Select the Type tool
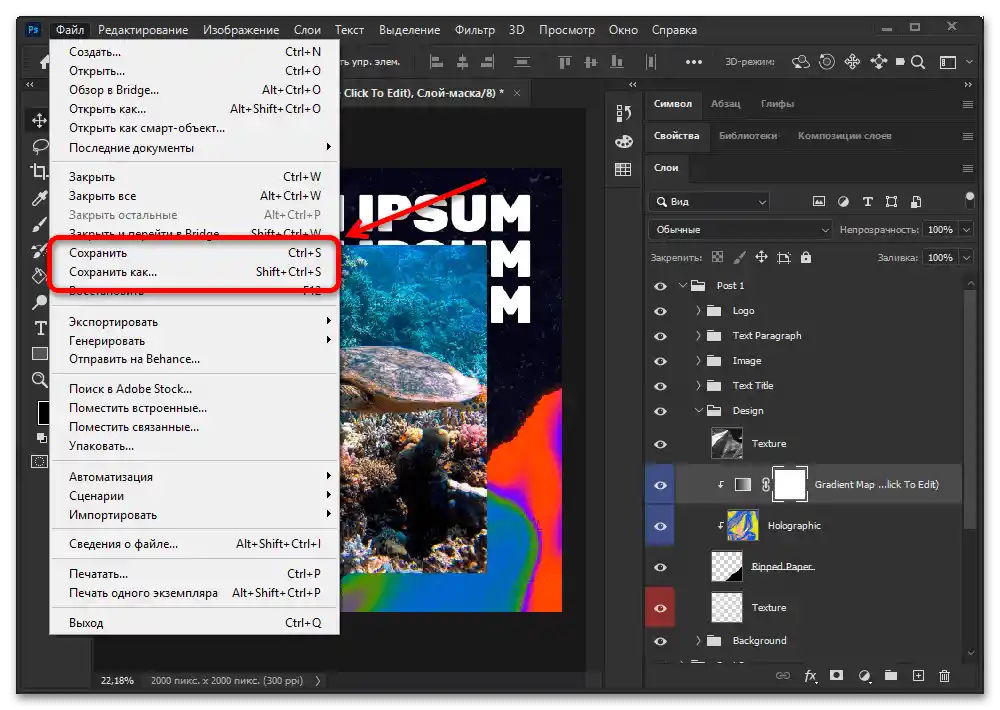 (40, 328)
